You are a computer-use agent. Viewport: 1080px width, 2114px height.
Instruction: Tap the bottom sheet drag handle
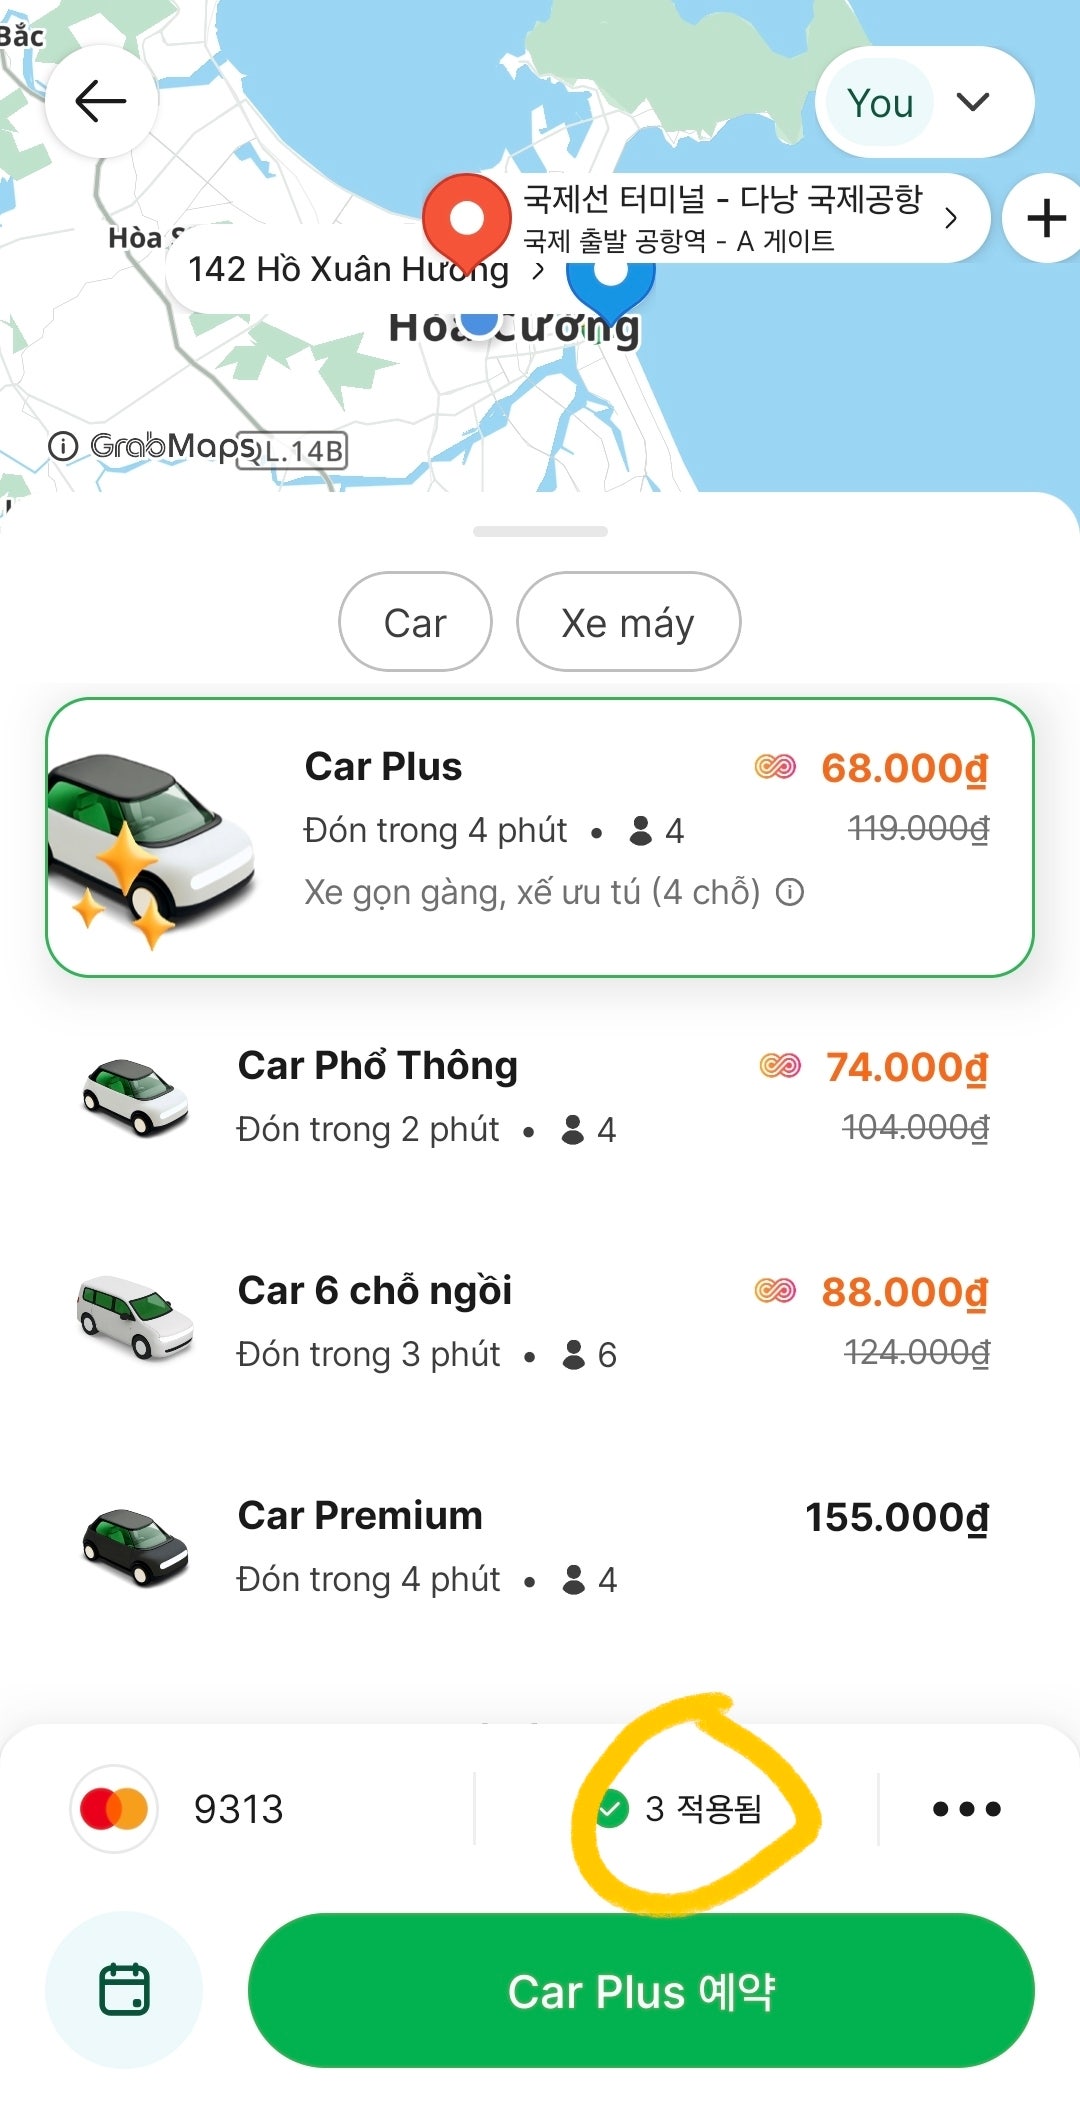coord(540,531)
